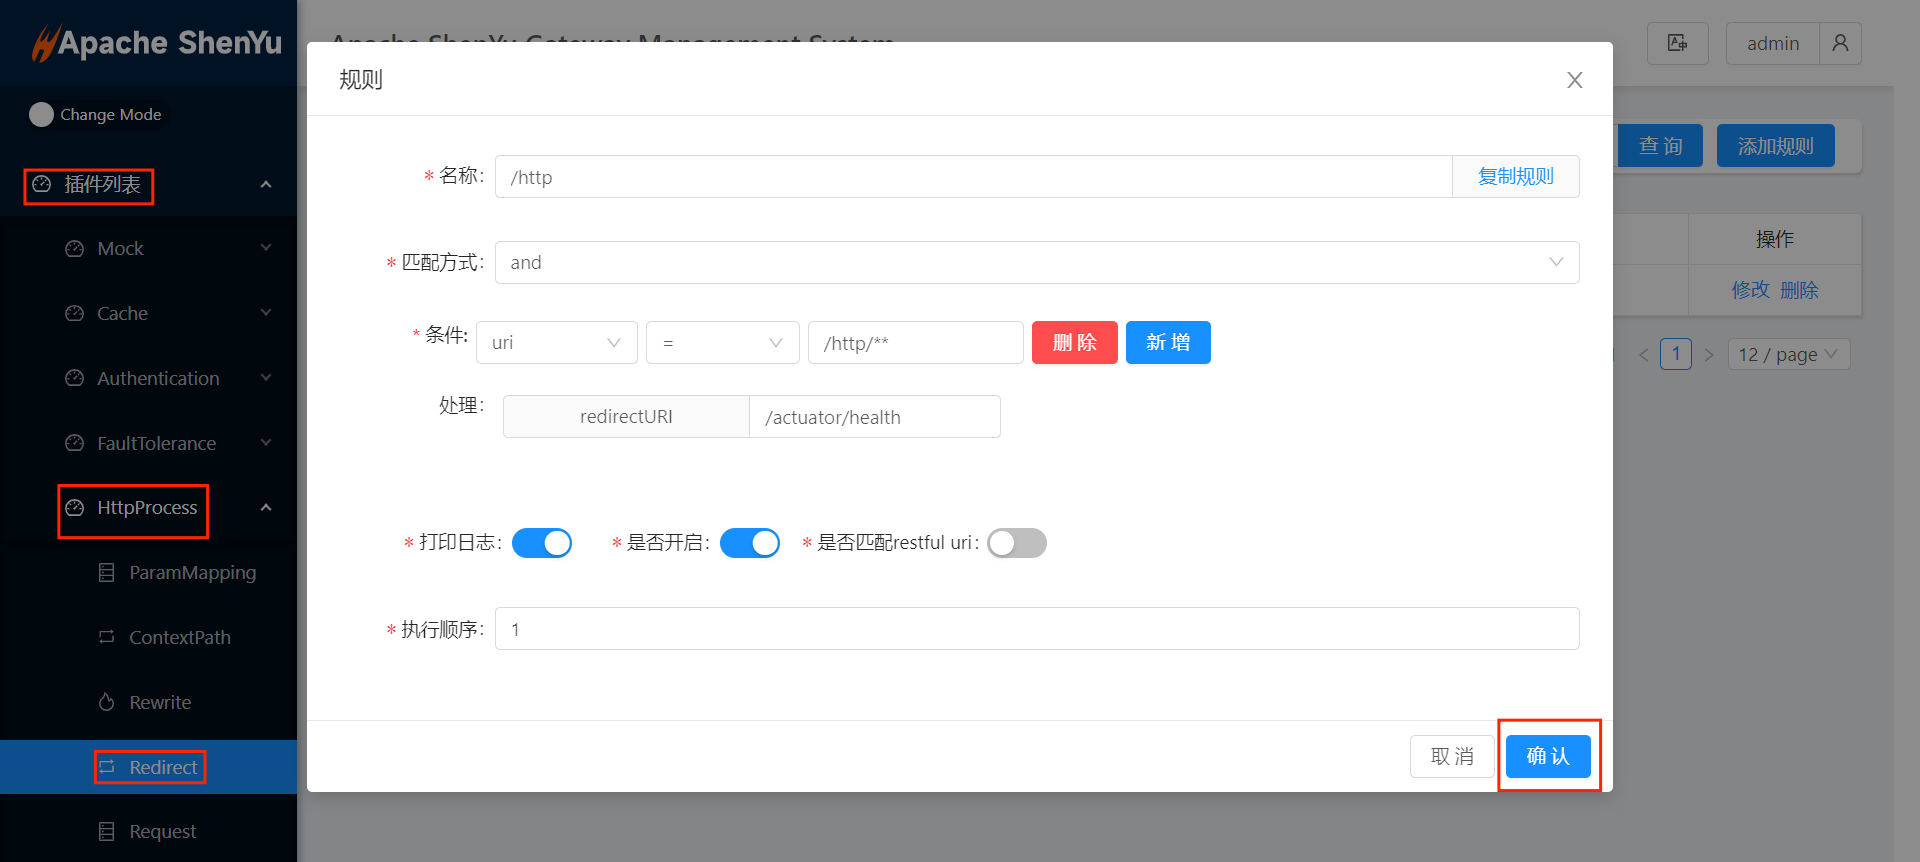Click the admin user avatar icon

pos(1840,43)
